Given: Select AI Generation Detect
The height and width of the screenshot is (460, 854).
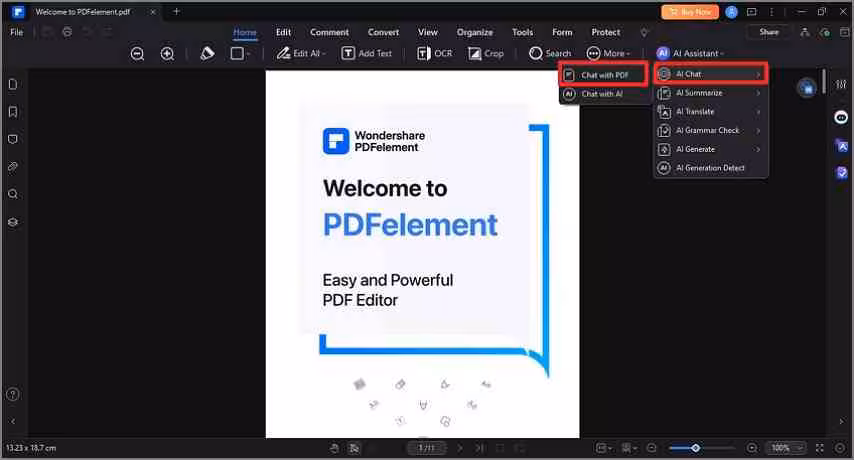Looking at the screenshot, I should point(711,168).
